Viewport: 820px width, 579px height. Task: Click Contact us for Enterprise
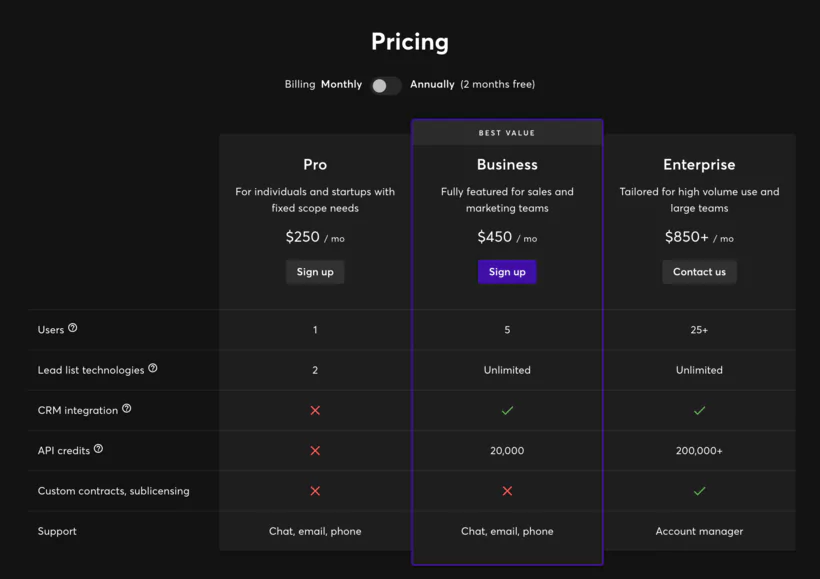pos(699,271)
